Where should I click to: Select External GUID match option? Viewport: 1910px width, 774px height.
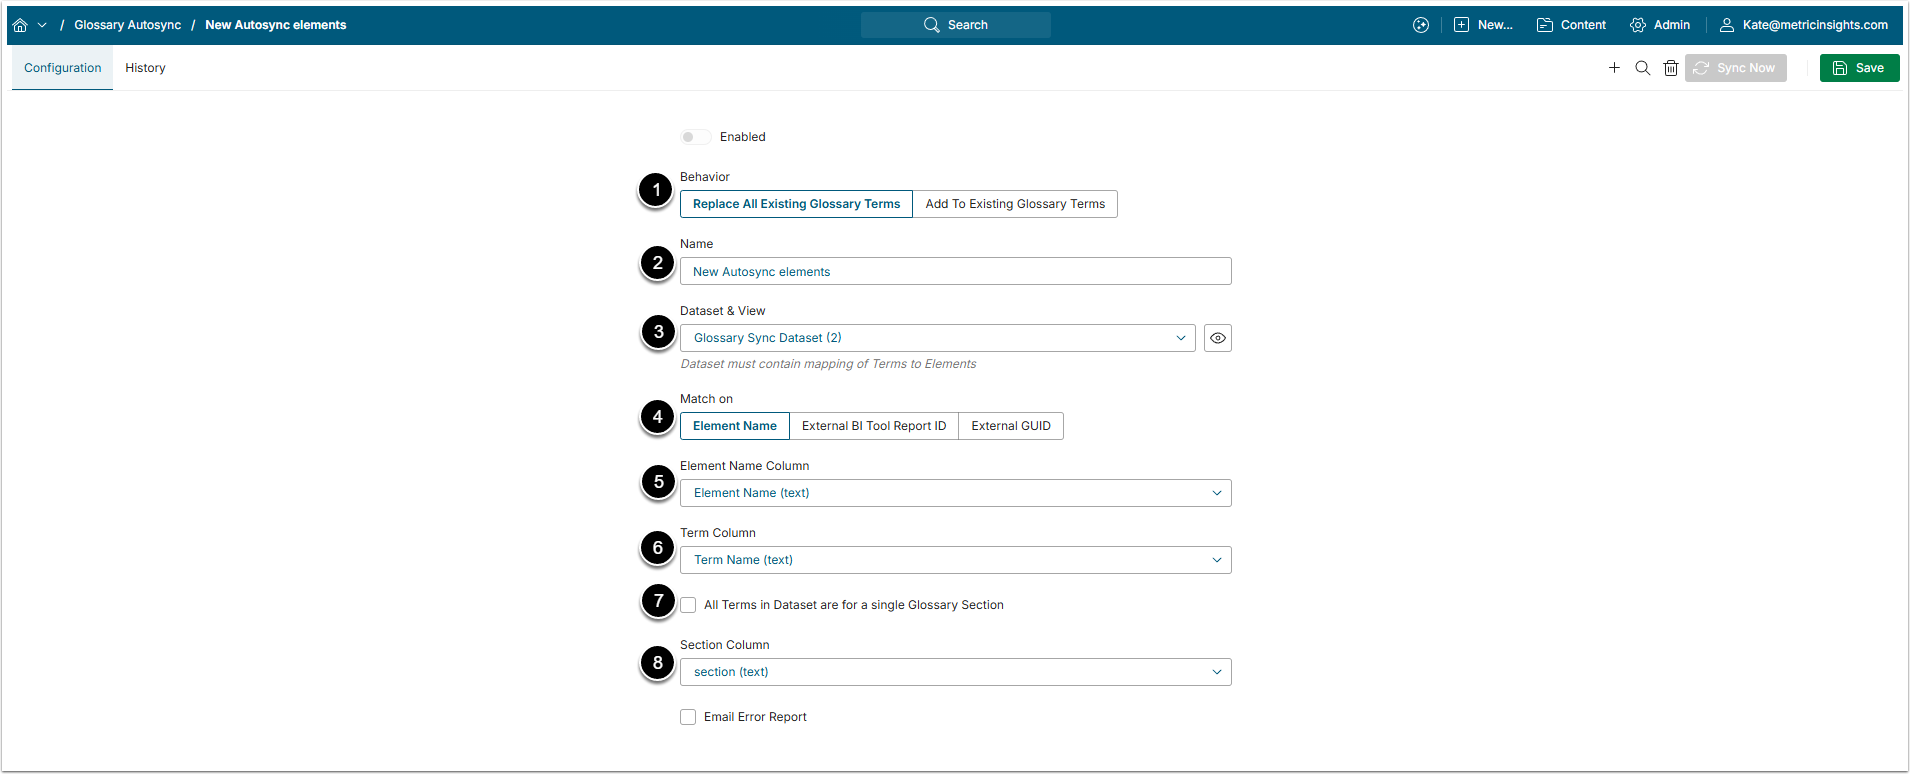[1010, 426]
